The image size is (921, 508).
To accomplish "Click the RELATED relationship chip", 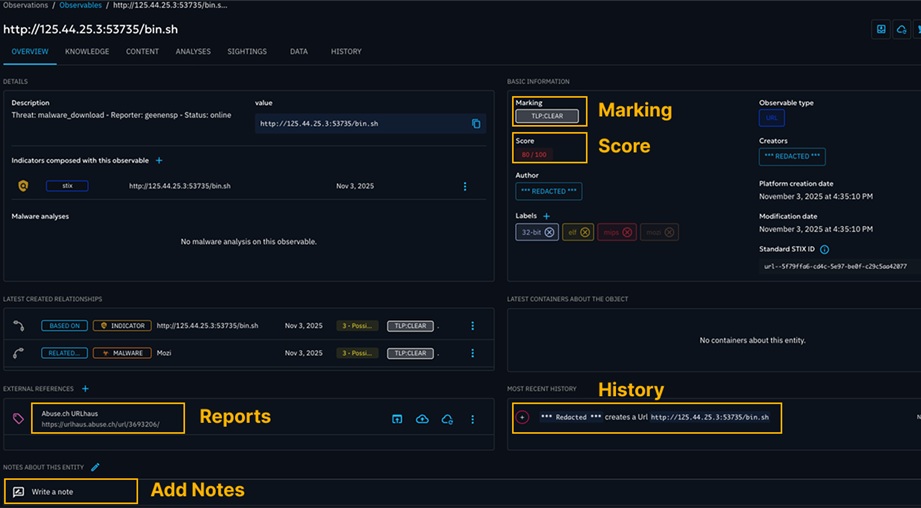I will tap(65, 353).
